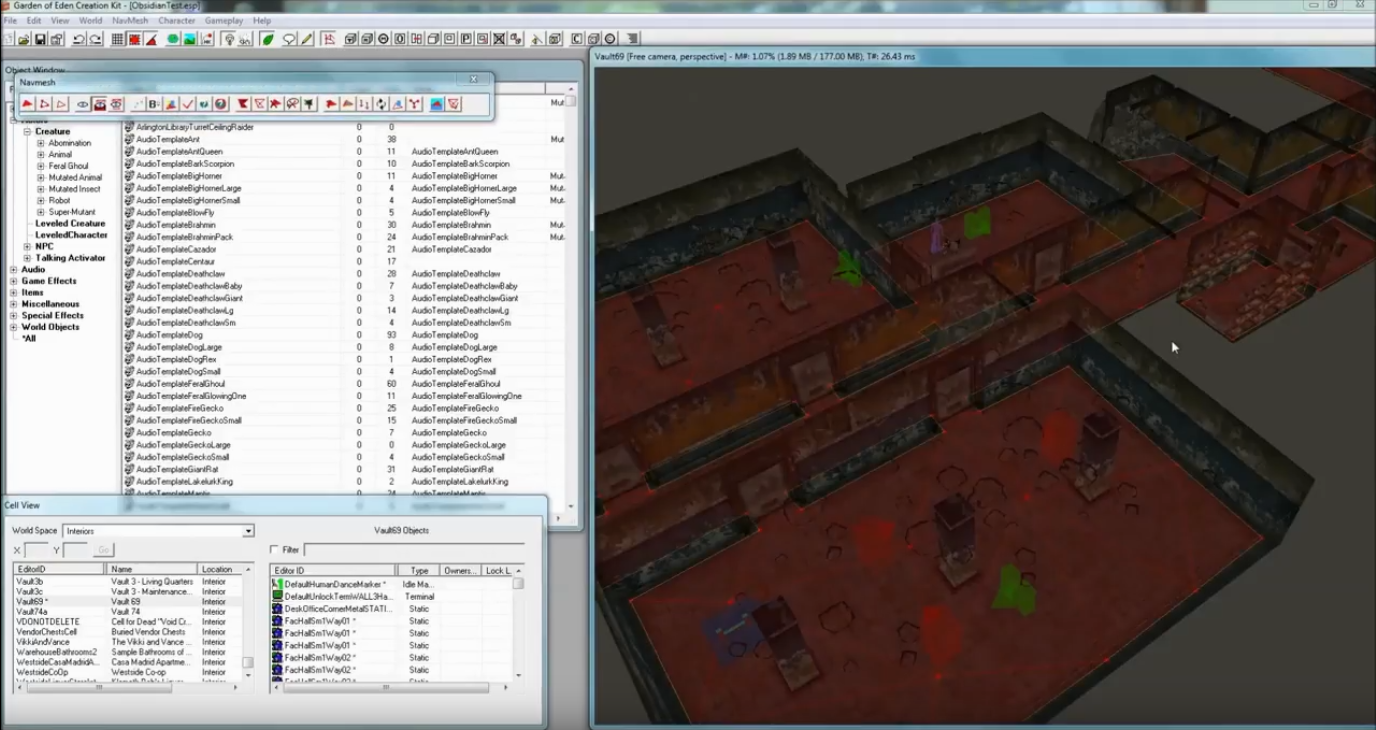The image size is (1376, 730).
Task: Click the pencil edit icon in the main toolbar
Action: point(306,40)
